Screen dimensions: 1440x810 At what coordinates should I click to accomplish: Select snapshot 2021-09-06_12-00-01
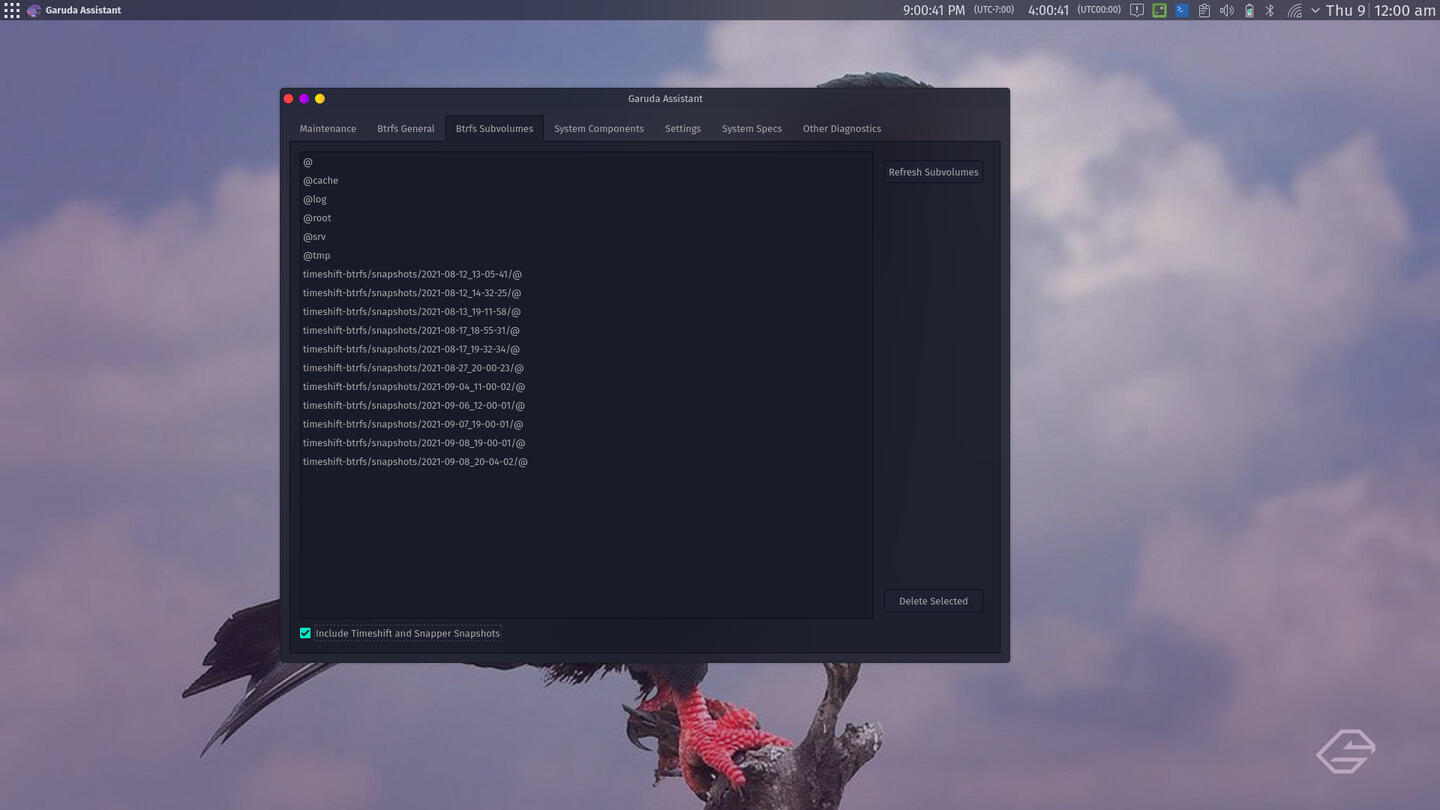[x=586, y=406]
